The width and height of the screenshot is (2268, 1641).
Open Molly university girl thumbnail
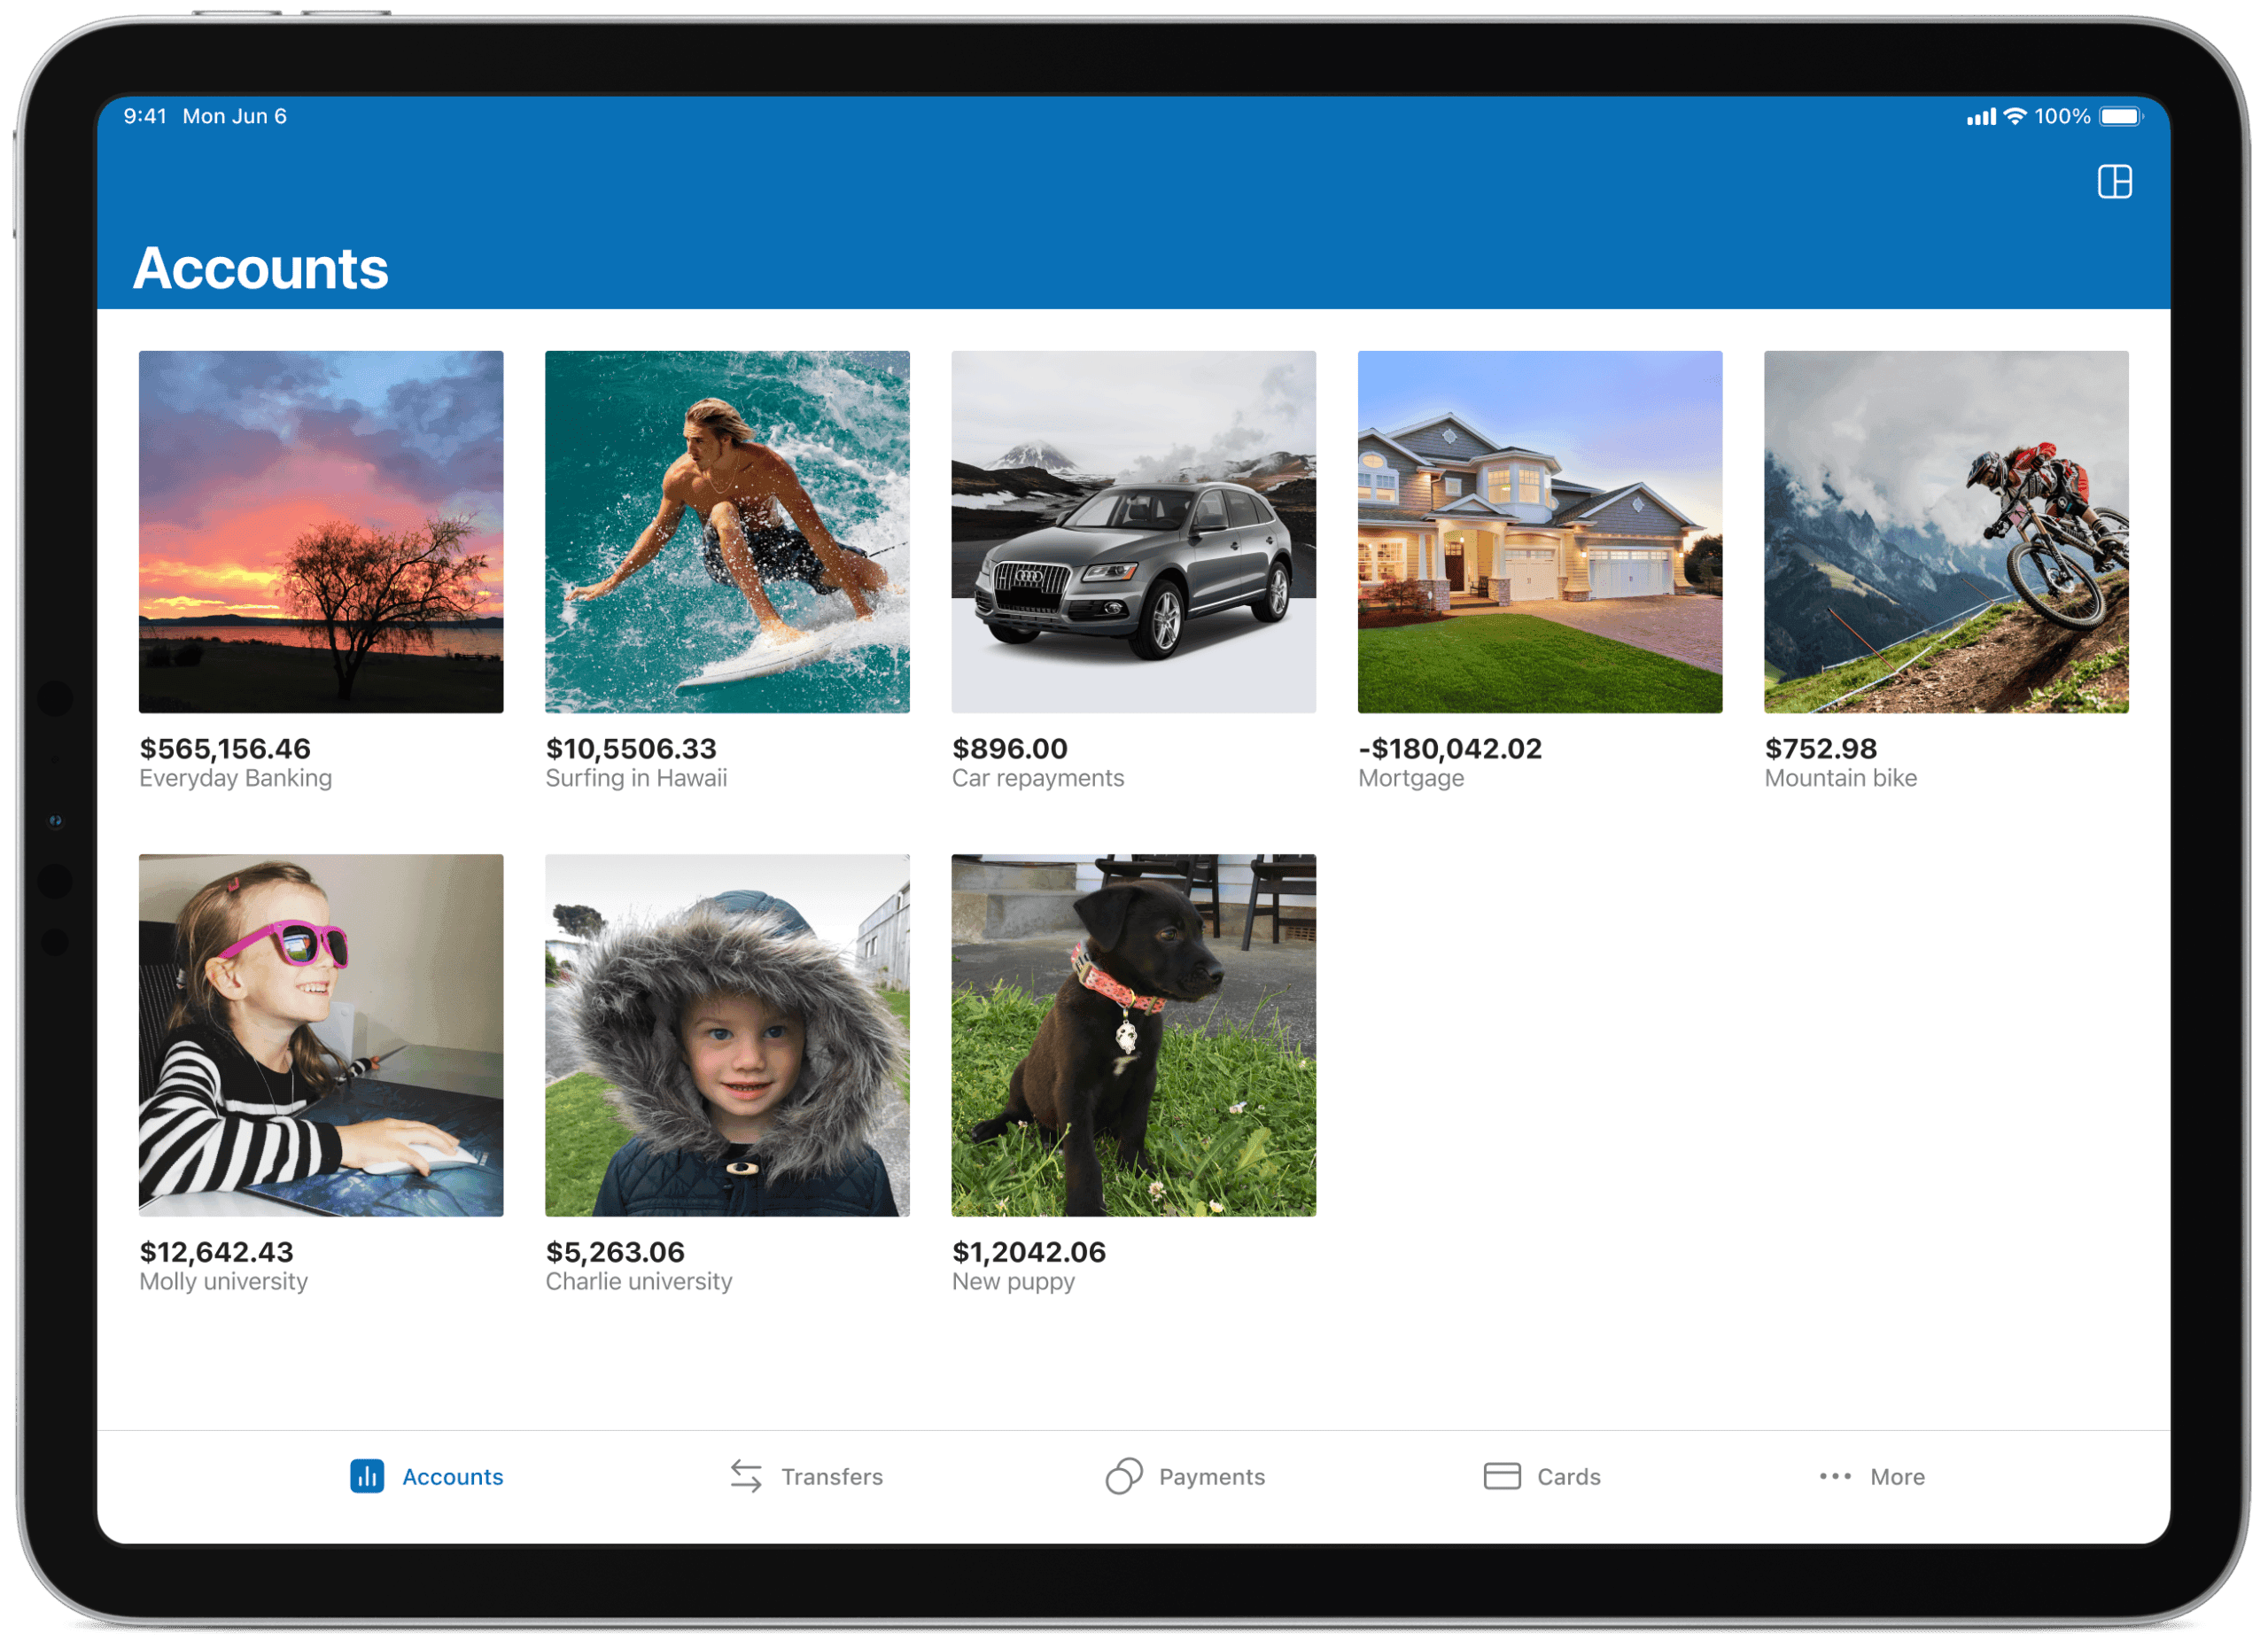click(321, 1035)
